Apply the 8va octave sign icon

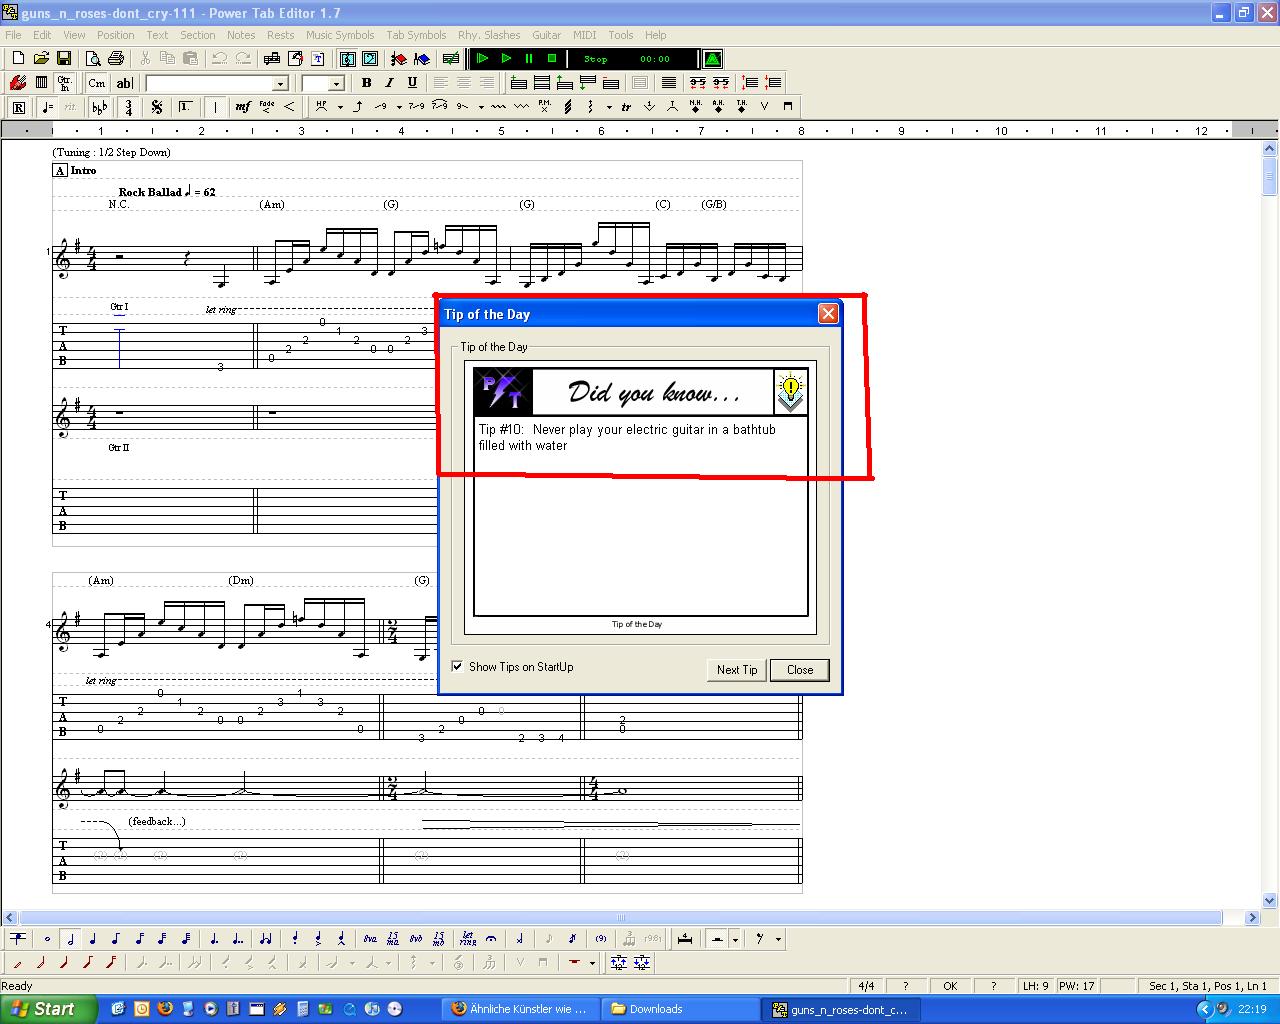(x=370, y=939)
